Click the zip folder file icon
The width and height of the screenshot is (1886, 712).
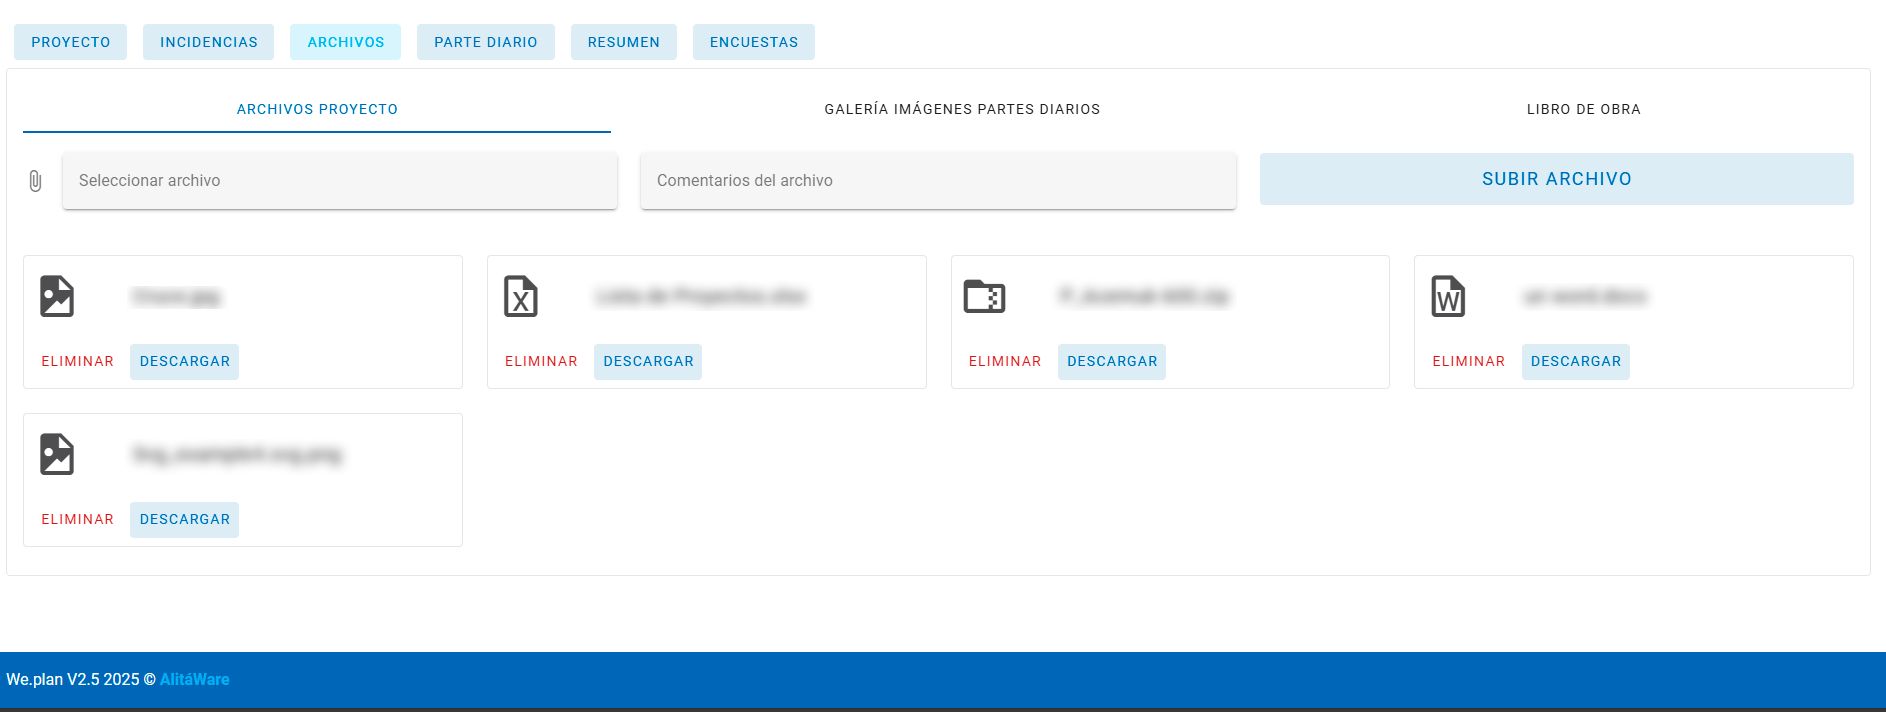984,296
